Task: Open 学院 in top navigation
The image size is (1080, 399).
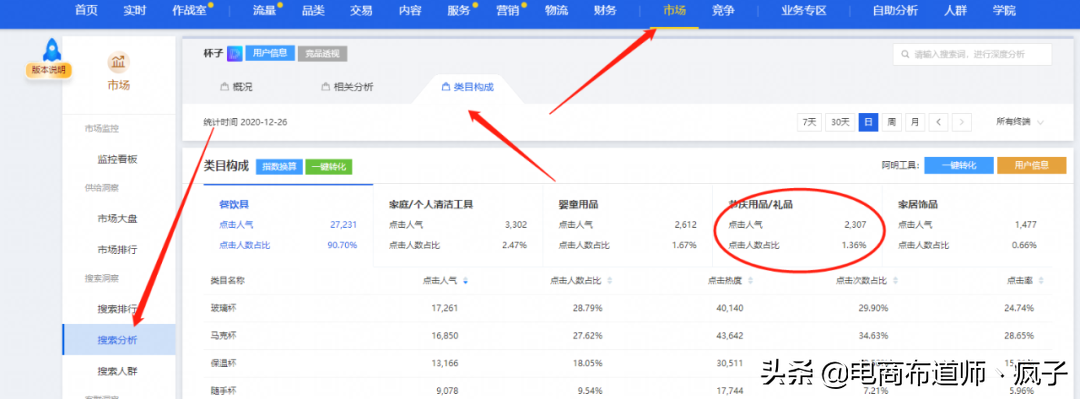Action: point(1004,10)
